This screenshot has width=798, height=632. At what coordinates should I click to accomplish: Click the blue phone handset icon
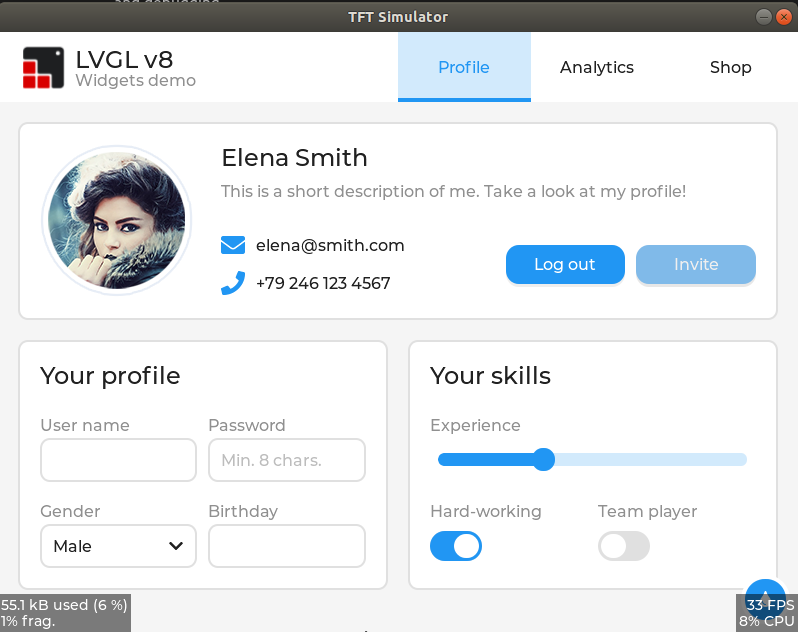(233, 283)
